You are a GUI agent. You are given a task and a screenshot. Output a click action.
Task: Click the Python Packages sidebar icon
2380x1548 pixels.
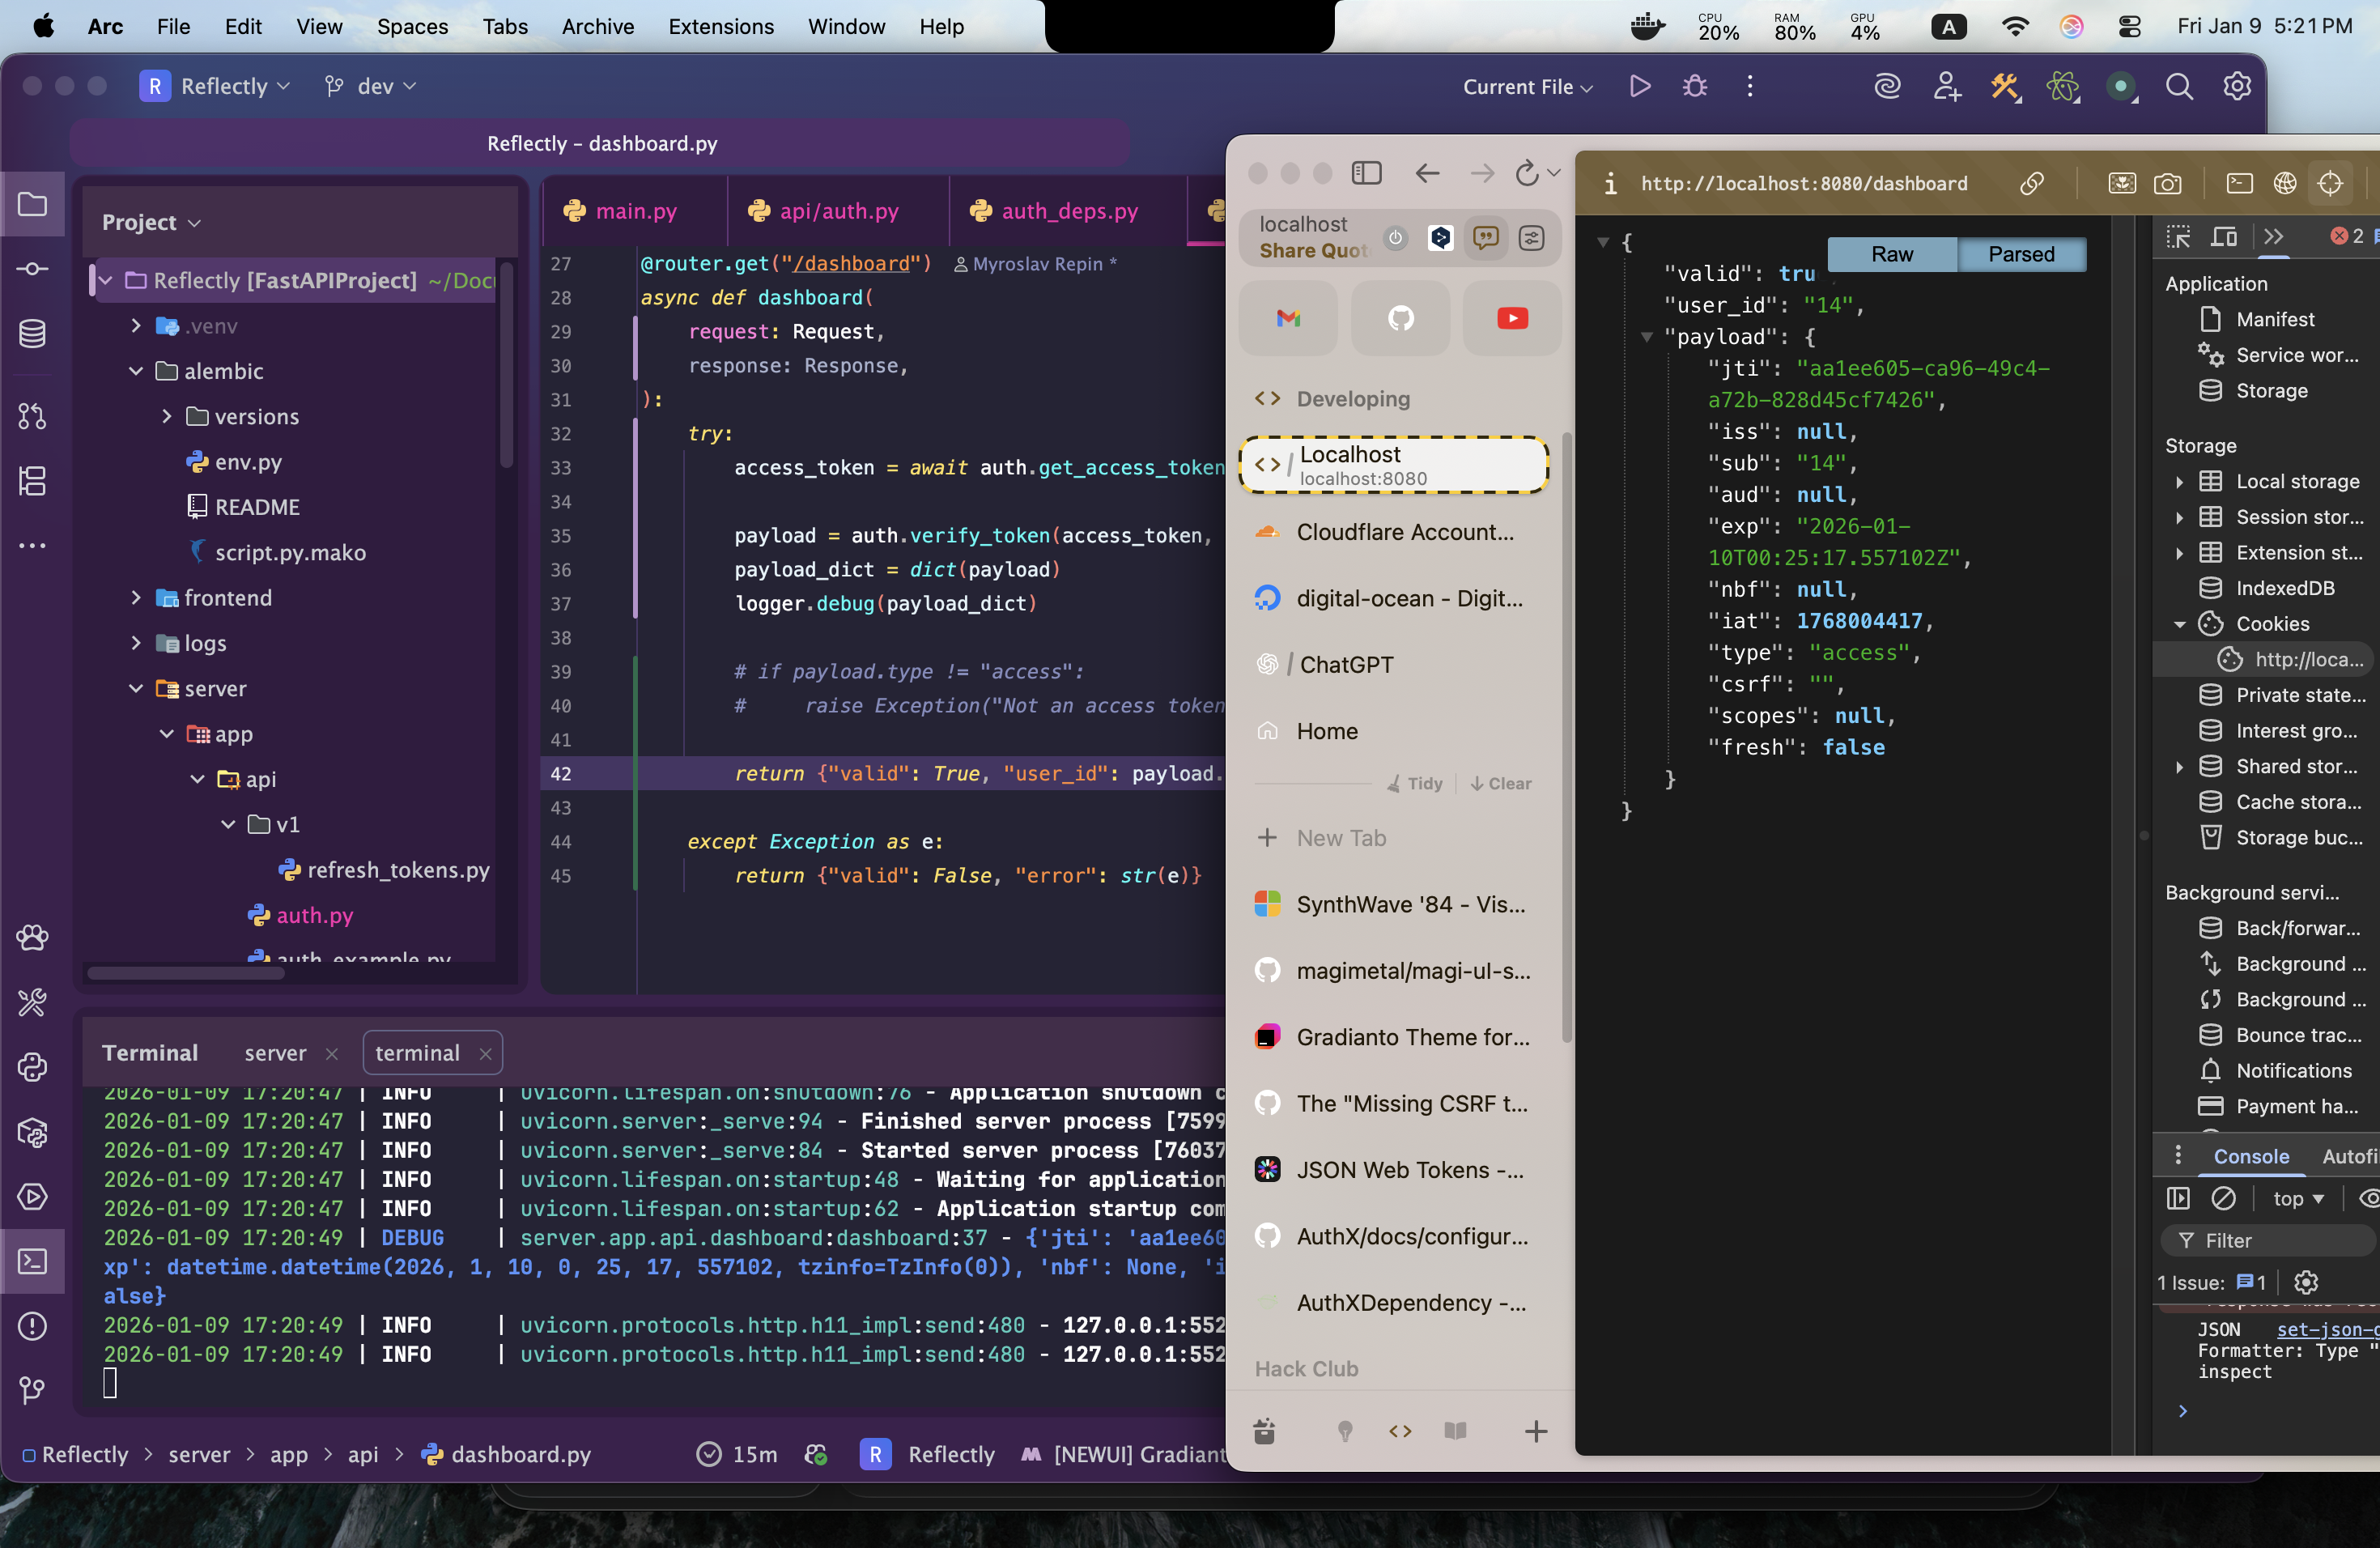click(x=32, y=1132)
